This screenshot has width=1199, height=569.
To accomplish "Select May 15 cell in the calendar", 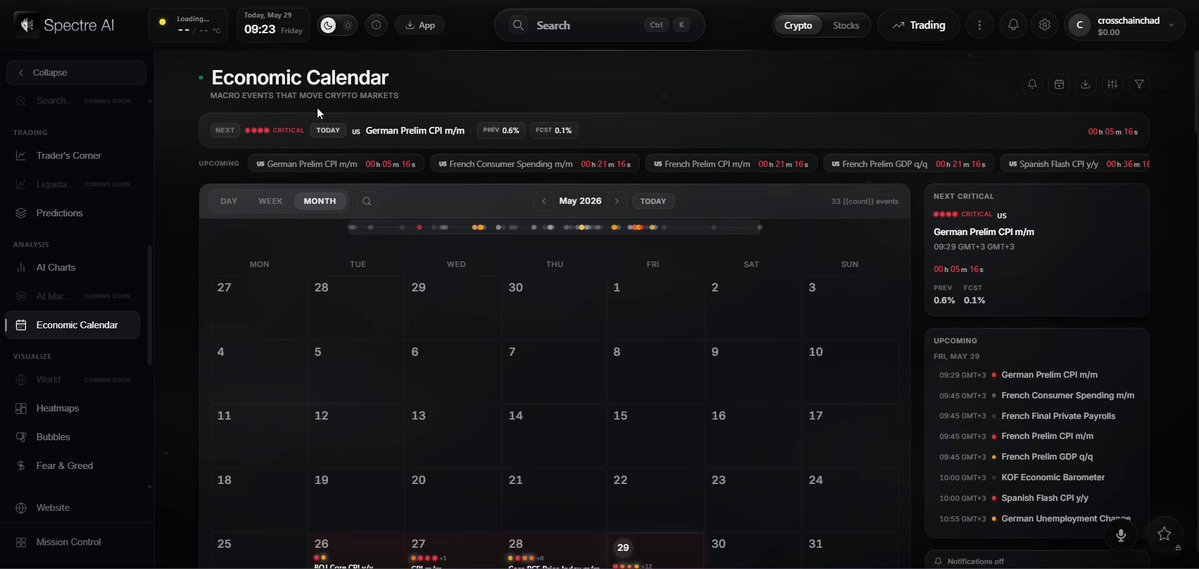I will 655,437.
